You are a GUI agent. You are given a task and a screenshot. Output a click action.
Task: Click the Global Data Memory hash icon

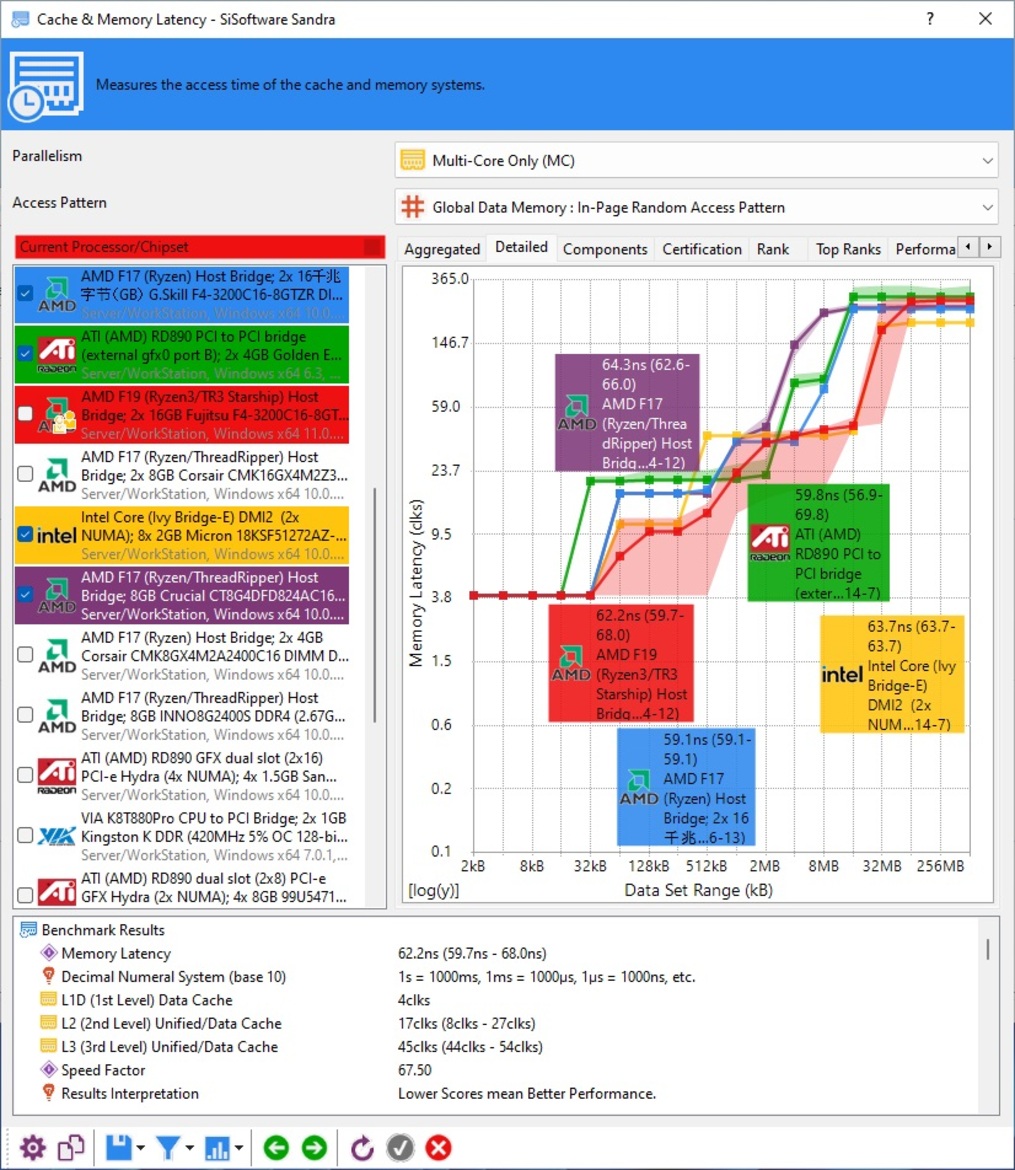pyautogui.click(x=412, y=207)
